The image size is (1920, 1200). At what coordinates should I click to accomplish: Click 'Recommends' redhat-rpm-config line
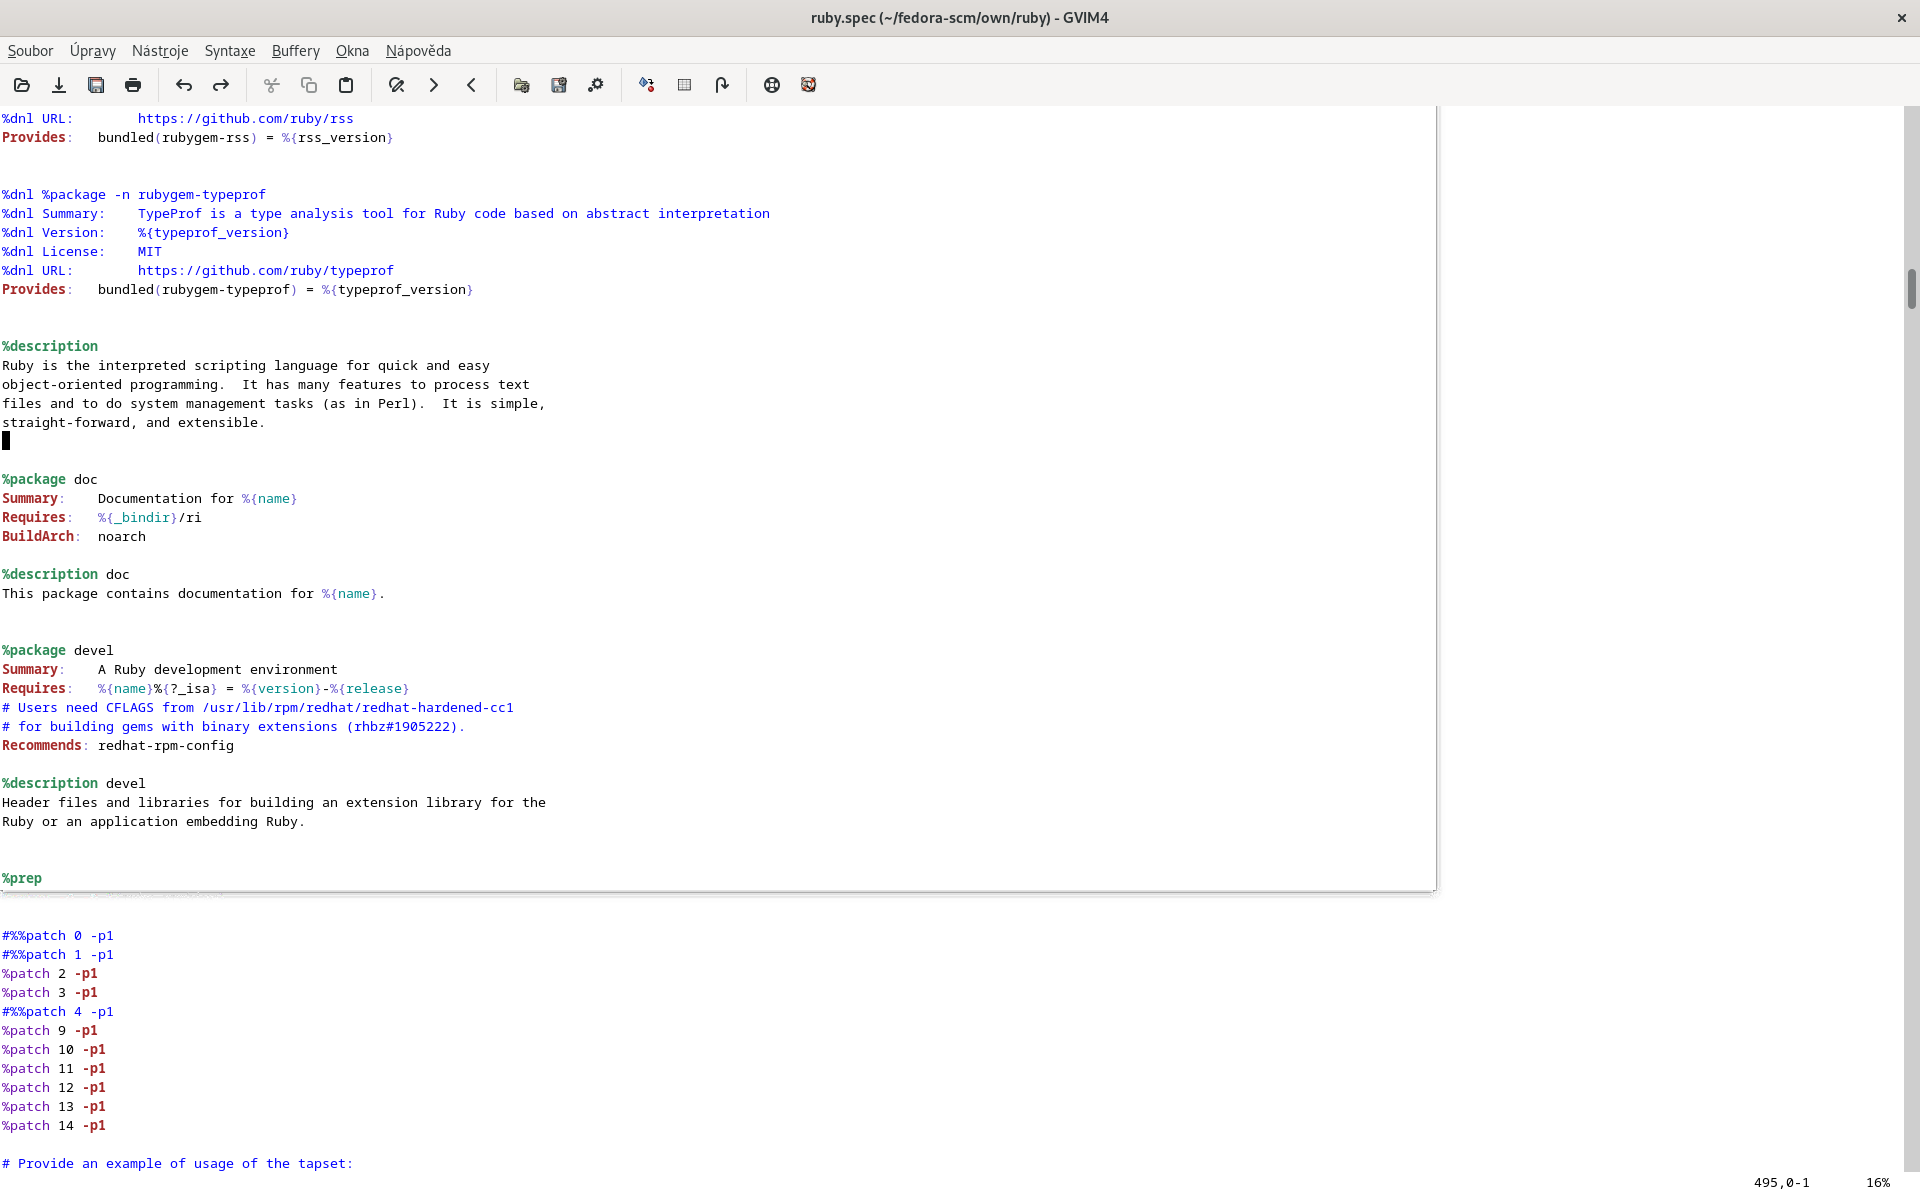click(x=118, y=745)
